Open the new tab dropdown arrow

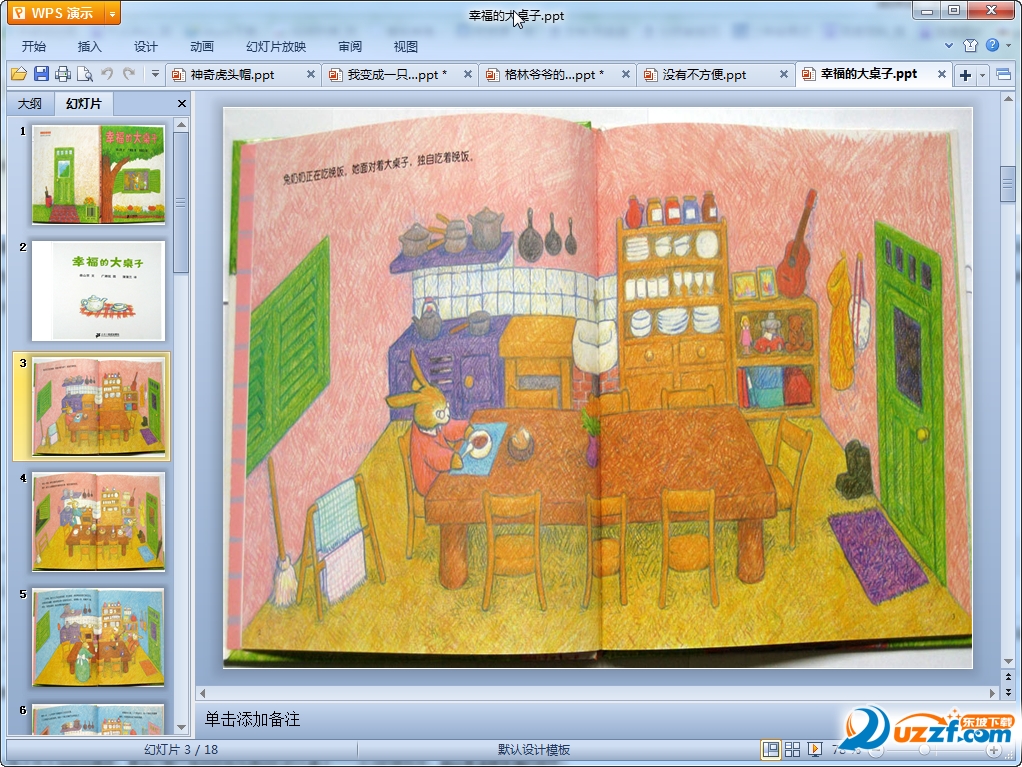[982, 76]
